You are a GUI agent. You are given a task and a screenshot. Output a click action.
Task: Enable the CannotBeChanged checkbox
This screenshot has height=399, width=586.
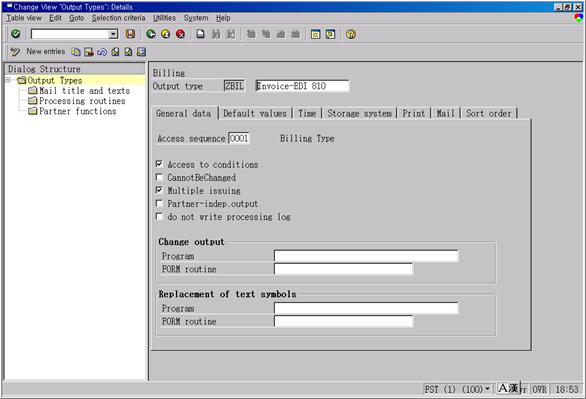159,177
